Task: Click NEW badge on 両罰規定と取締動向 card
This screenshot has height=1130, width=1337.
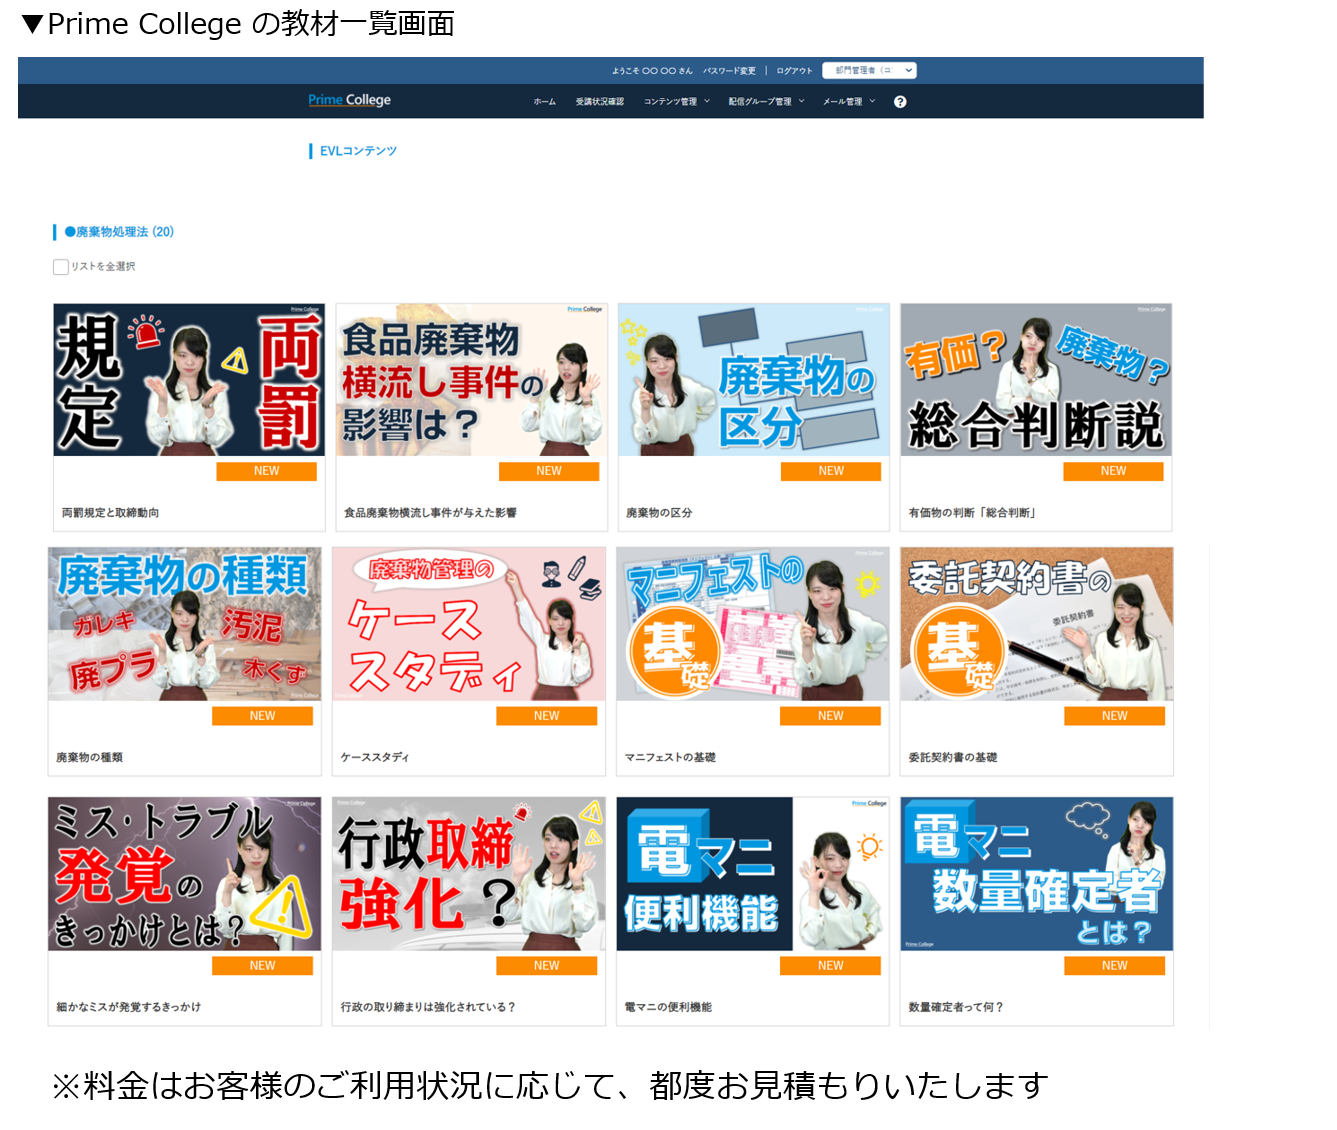Action: [x=267, y=471]
